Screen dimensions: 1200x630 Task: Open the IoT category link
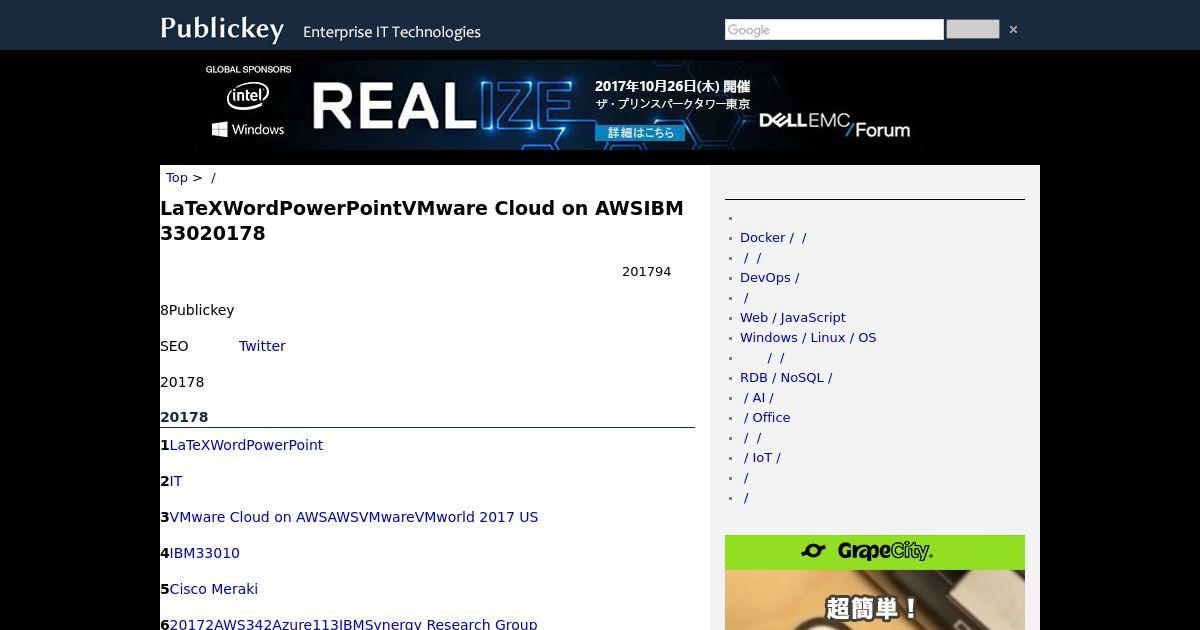pos(760,458)
